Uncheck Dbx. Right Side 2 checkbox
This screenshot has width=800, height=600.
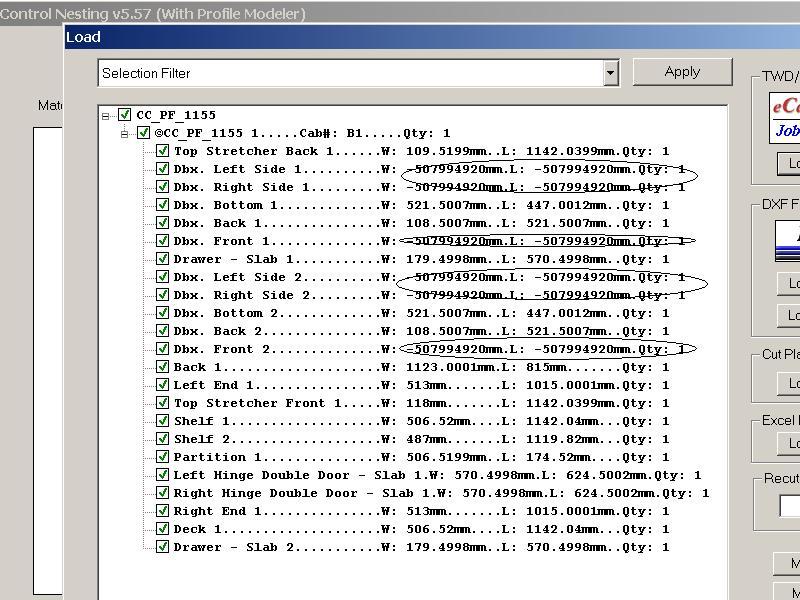(x=162, y=295)
